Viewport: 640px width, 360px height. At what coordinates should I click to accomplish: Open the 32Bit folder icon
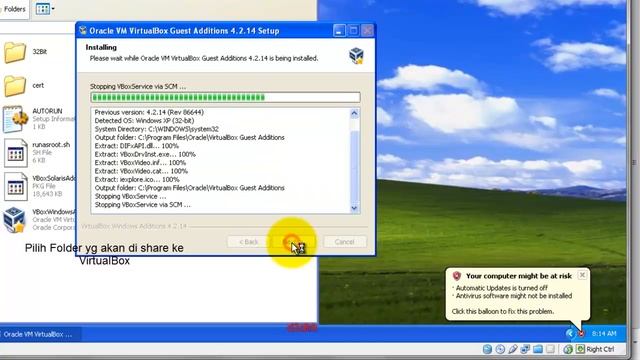point(15,53)
